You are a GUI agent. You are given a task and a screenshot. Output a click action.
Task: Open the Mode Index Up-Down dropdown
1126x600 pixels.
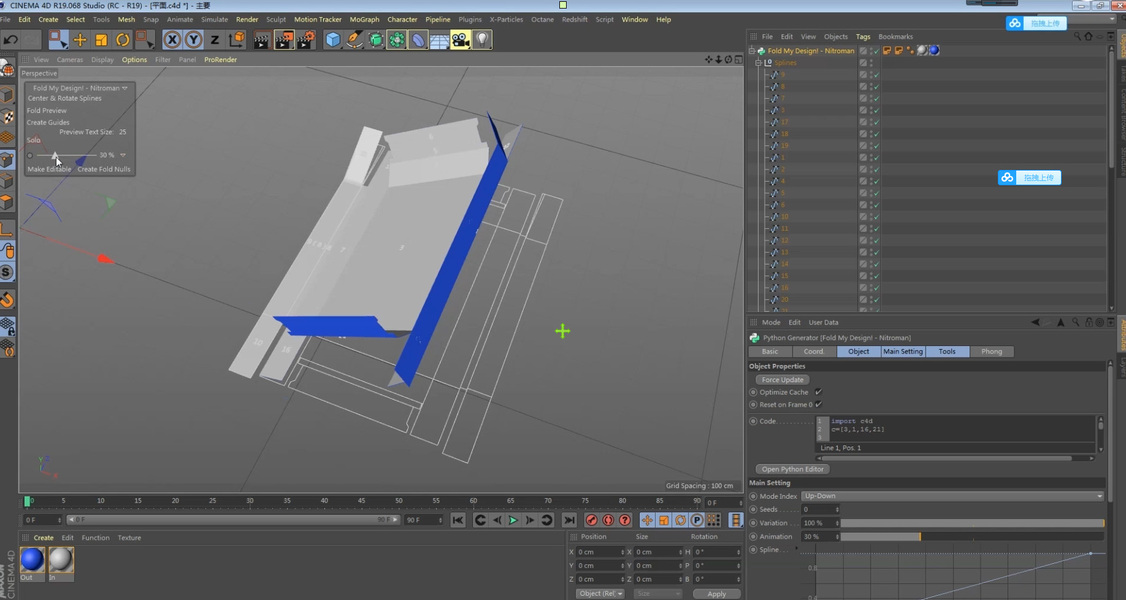click(x=952, y=496)
